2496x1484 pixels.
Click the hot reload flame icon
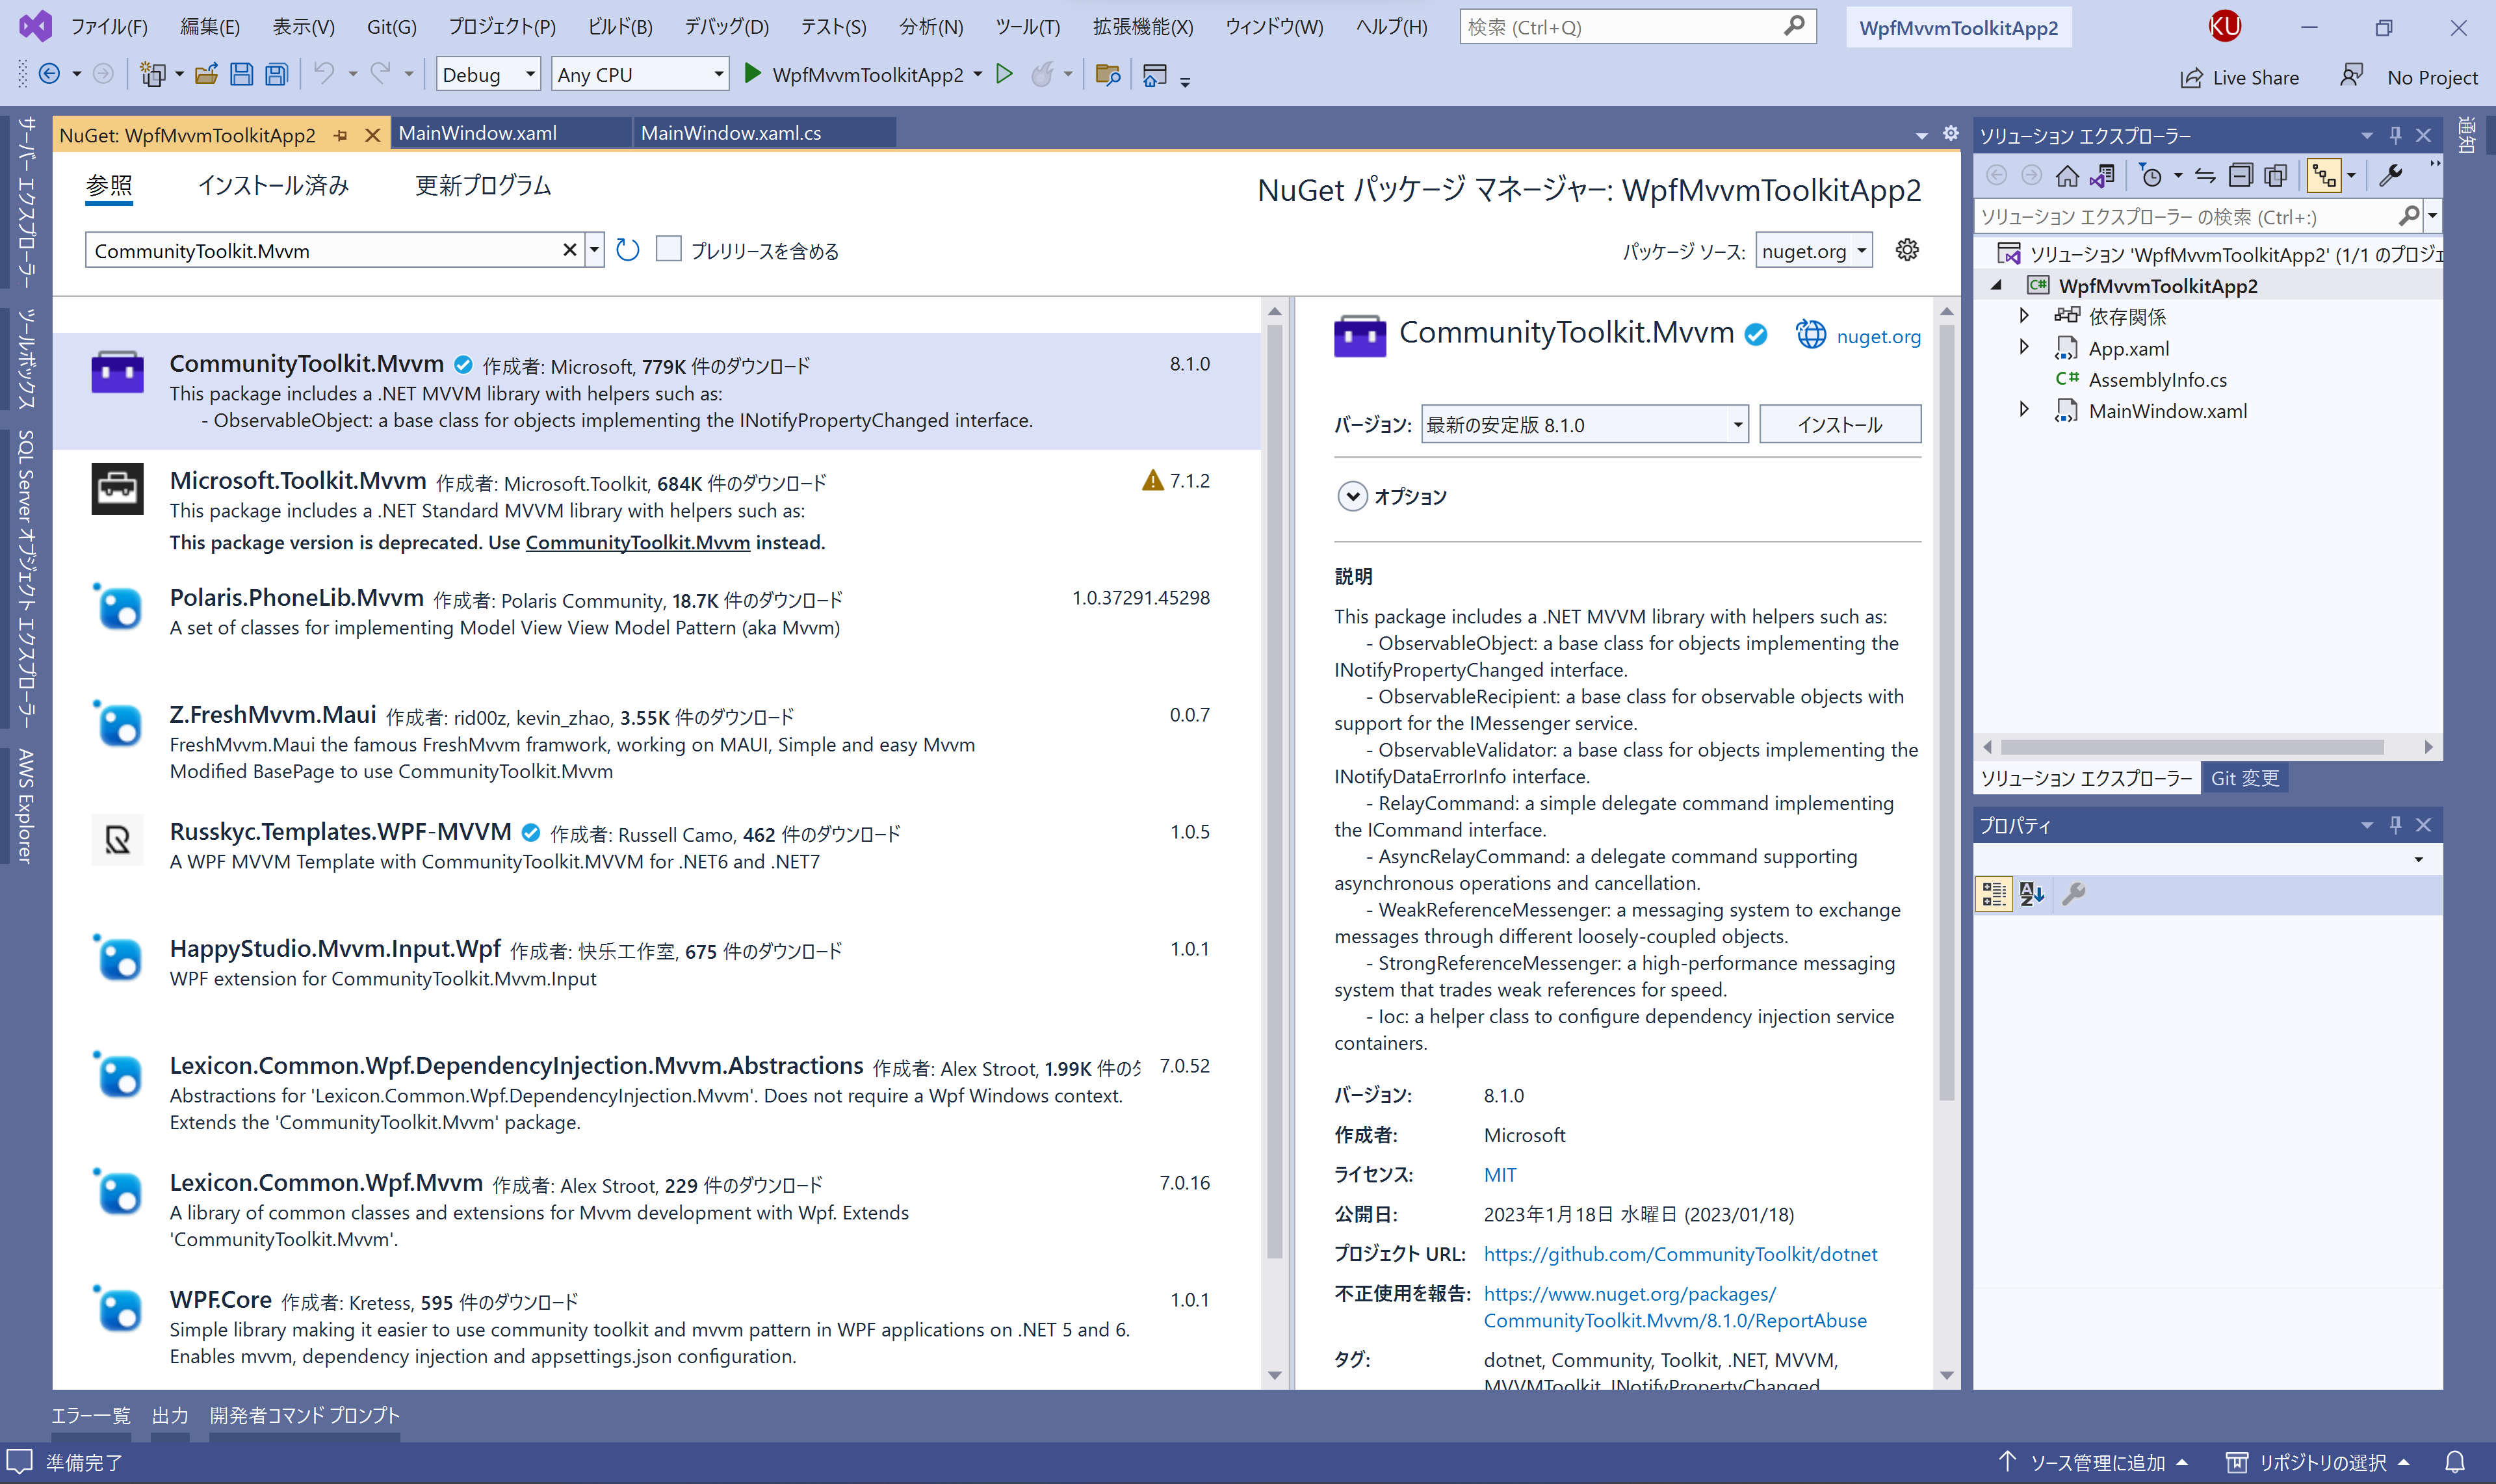point(1042,74)
